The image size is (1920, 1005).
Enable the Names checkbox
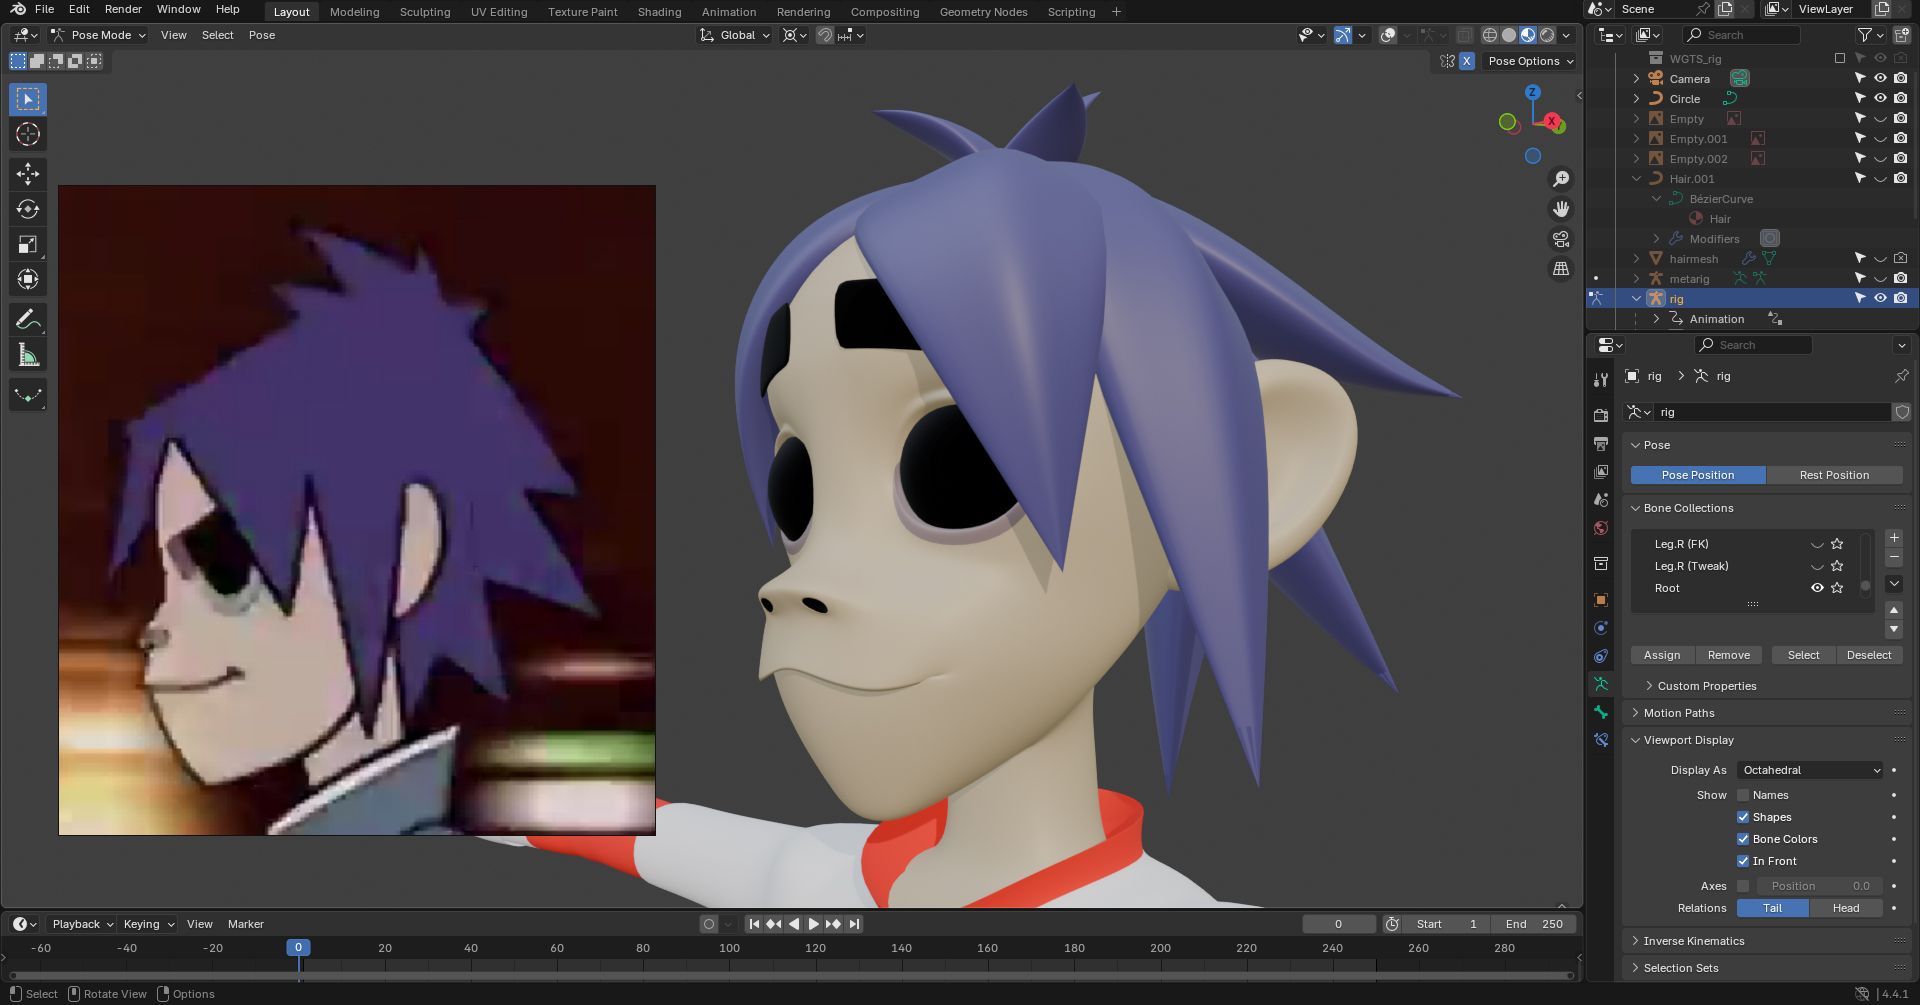point(1743,795)
